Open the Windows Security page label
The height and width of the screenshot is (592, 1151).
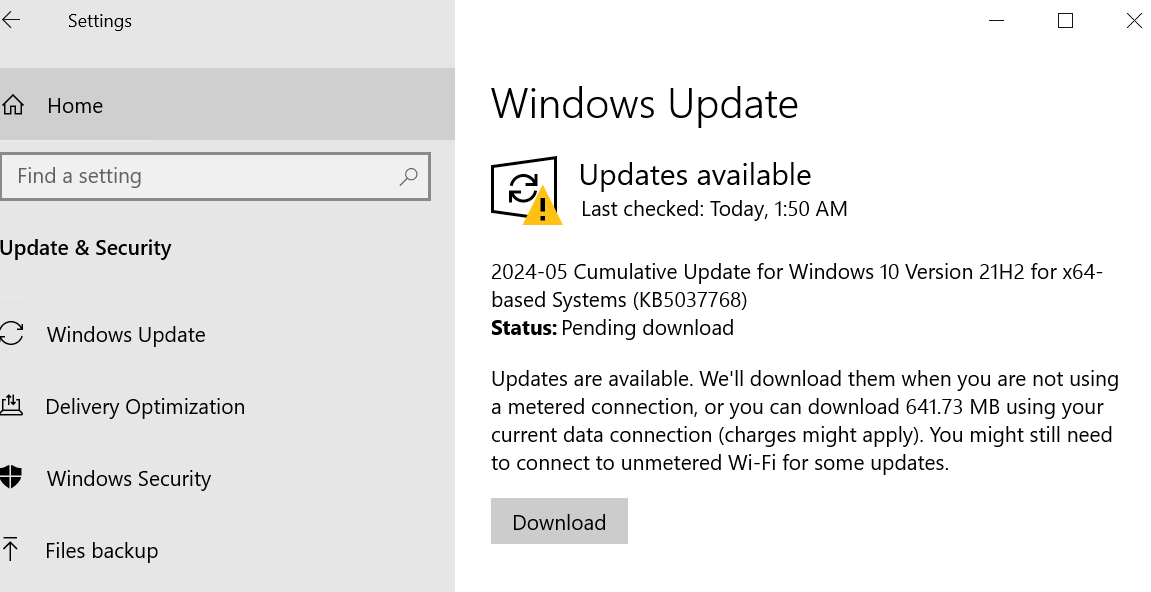[129, 479]
